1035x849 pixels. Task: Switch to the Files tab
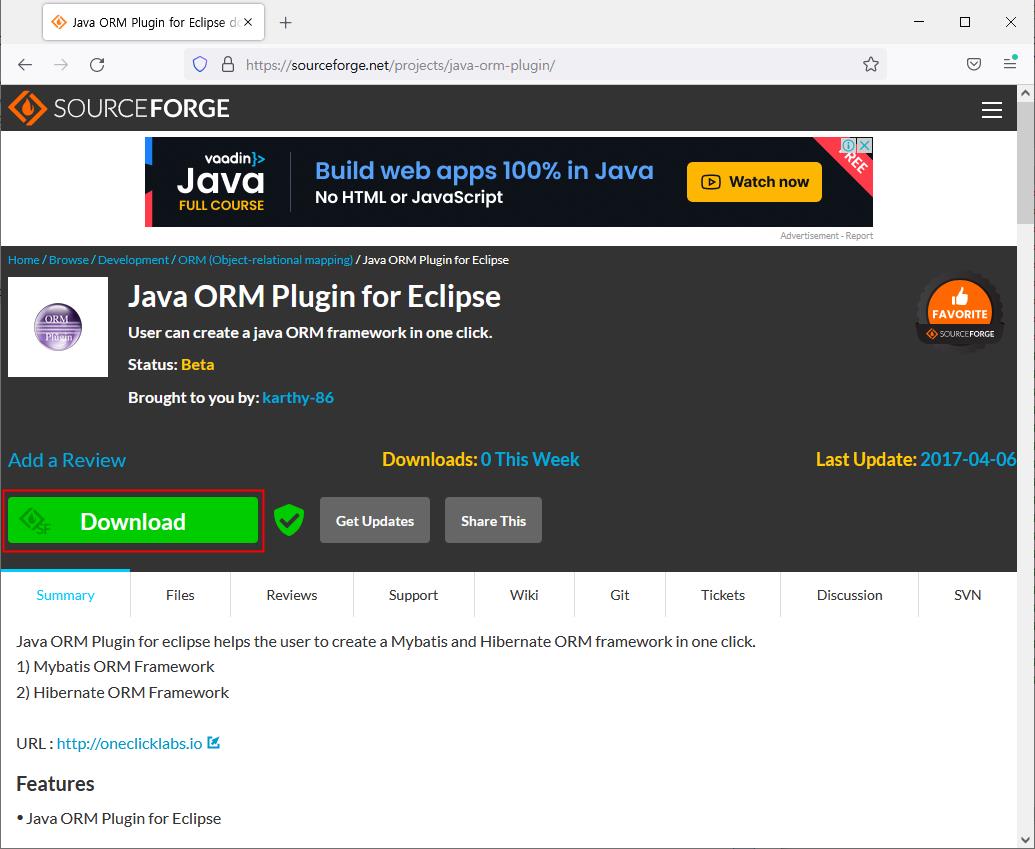(x=180, y=595)
